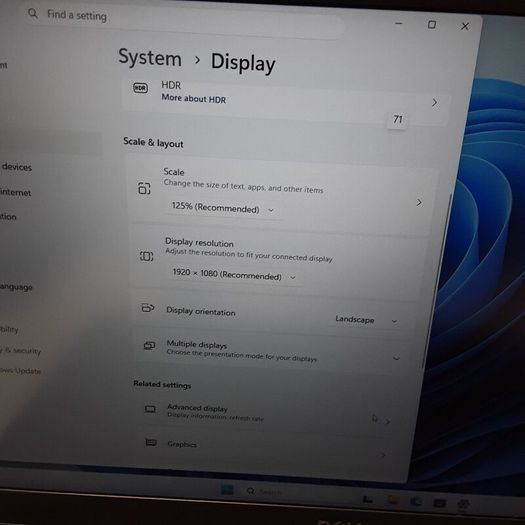
Task: Click the Advanced display monitor icon
Action: coord(150,409)
